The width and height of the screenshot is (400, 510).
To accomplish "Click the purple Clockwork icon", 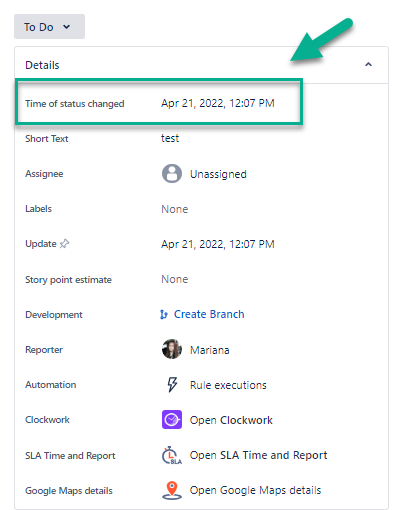I will (x=172, y=419).
